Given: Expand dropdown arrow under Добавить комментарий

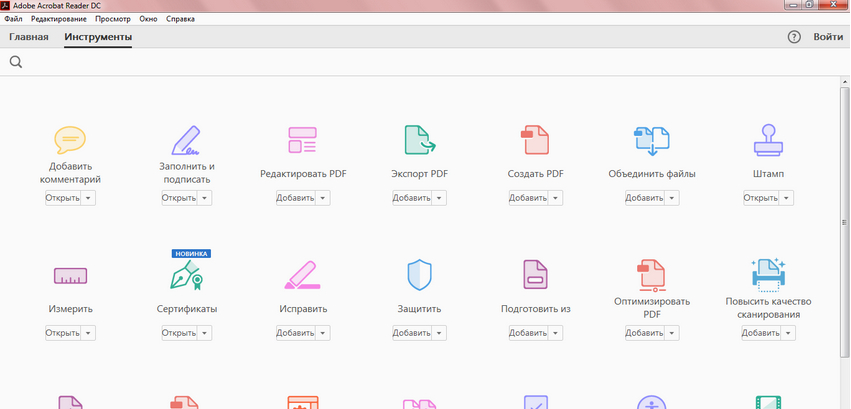Looking at the screenshot, I should click(x=88, y=198).
